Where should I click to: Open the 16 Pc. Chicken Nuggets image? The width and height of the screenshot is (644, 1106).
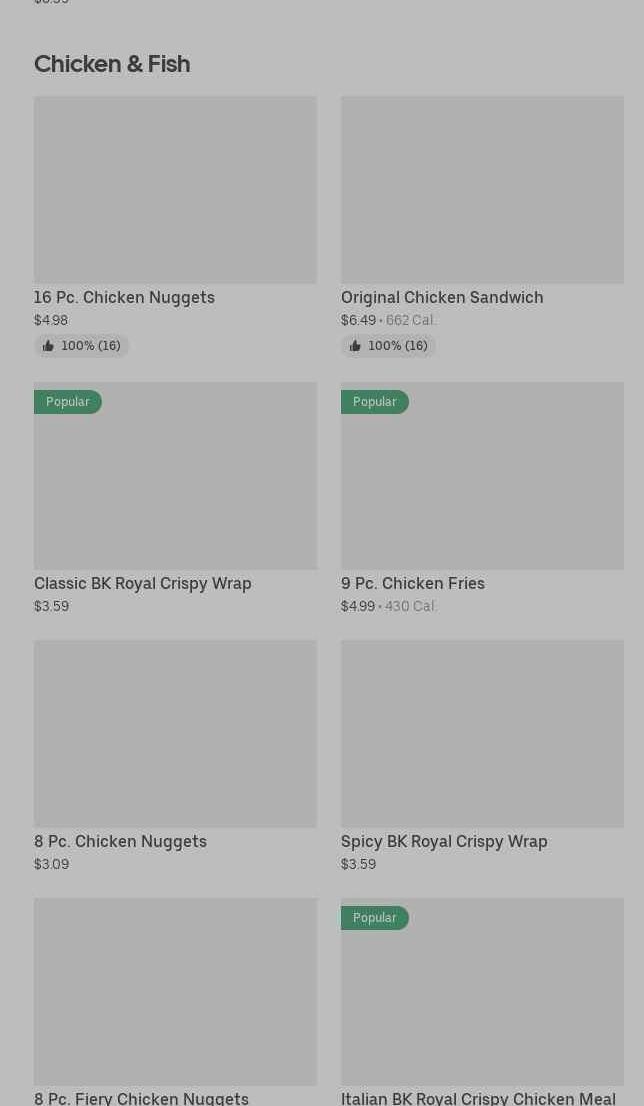click(175, 190)
